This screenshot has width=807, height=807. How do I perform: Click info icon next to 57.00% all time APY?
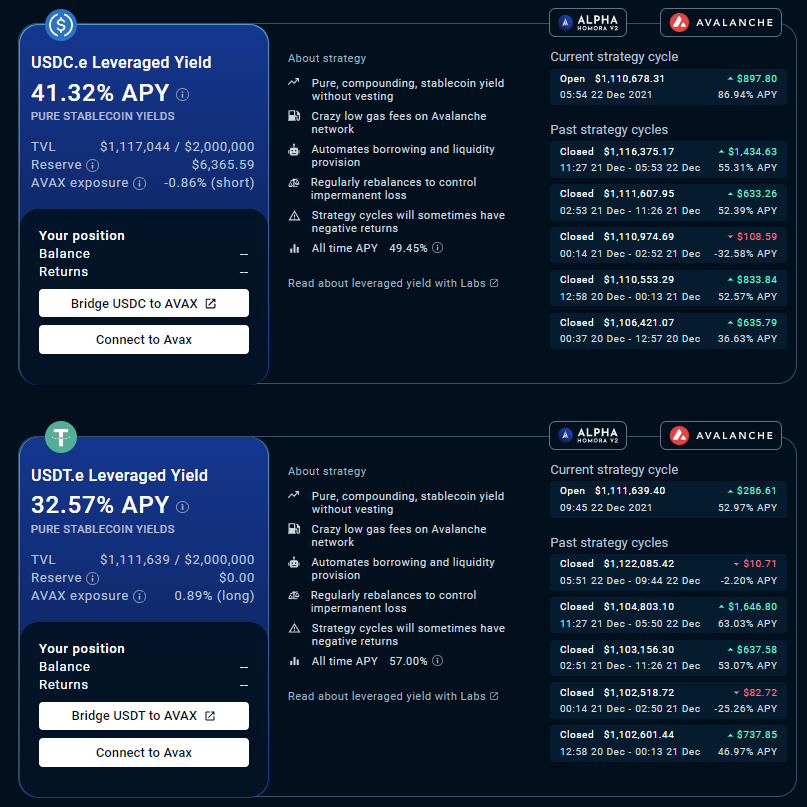pyautogui.click(x=437, y=661)
